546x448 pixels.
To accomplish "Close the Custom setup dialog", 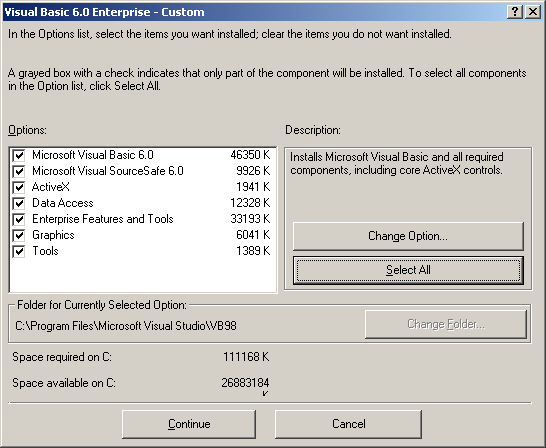I will 533,12.
